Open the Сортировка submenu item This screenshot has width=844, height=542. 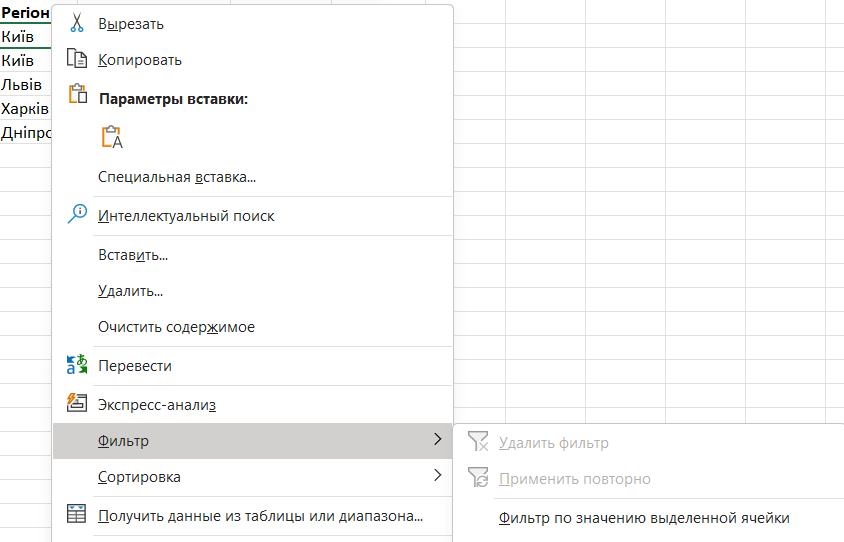tap(252, 477)
